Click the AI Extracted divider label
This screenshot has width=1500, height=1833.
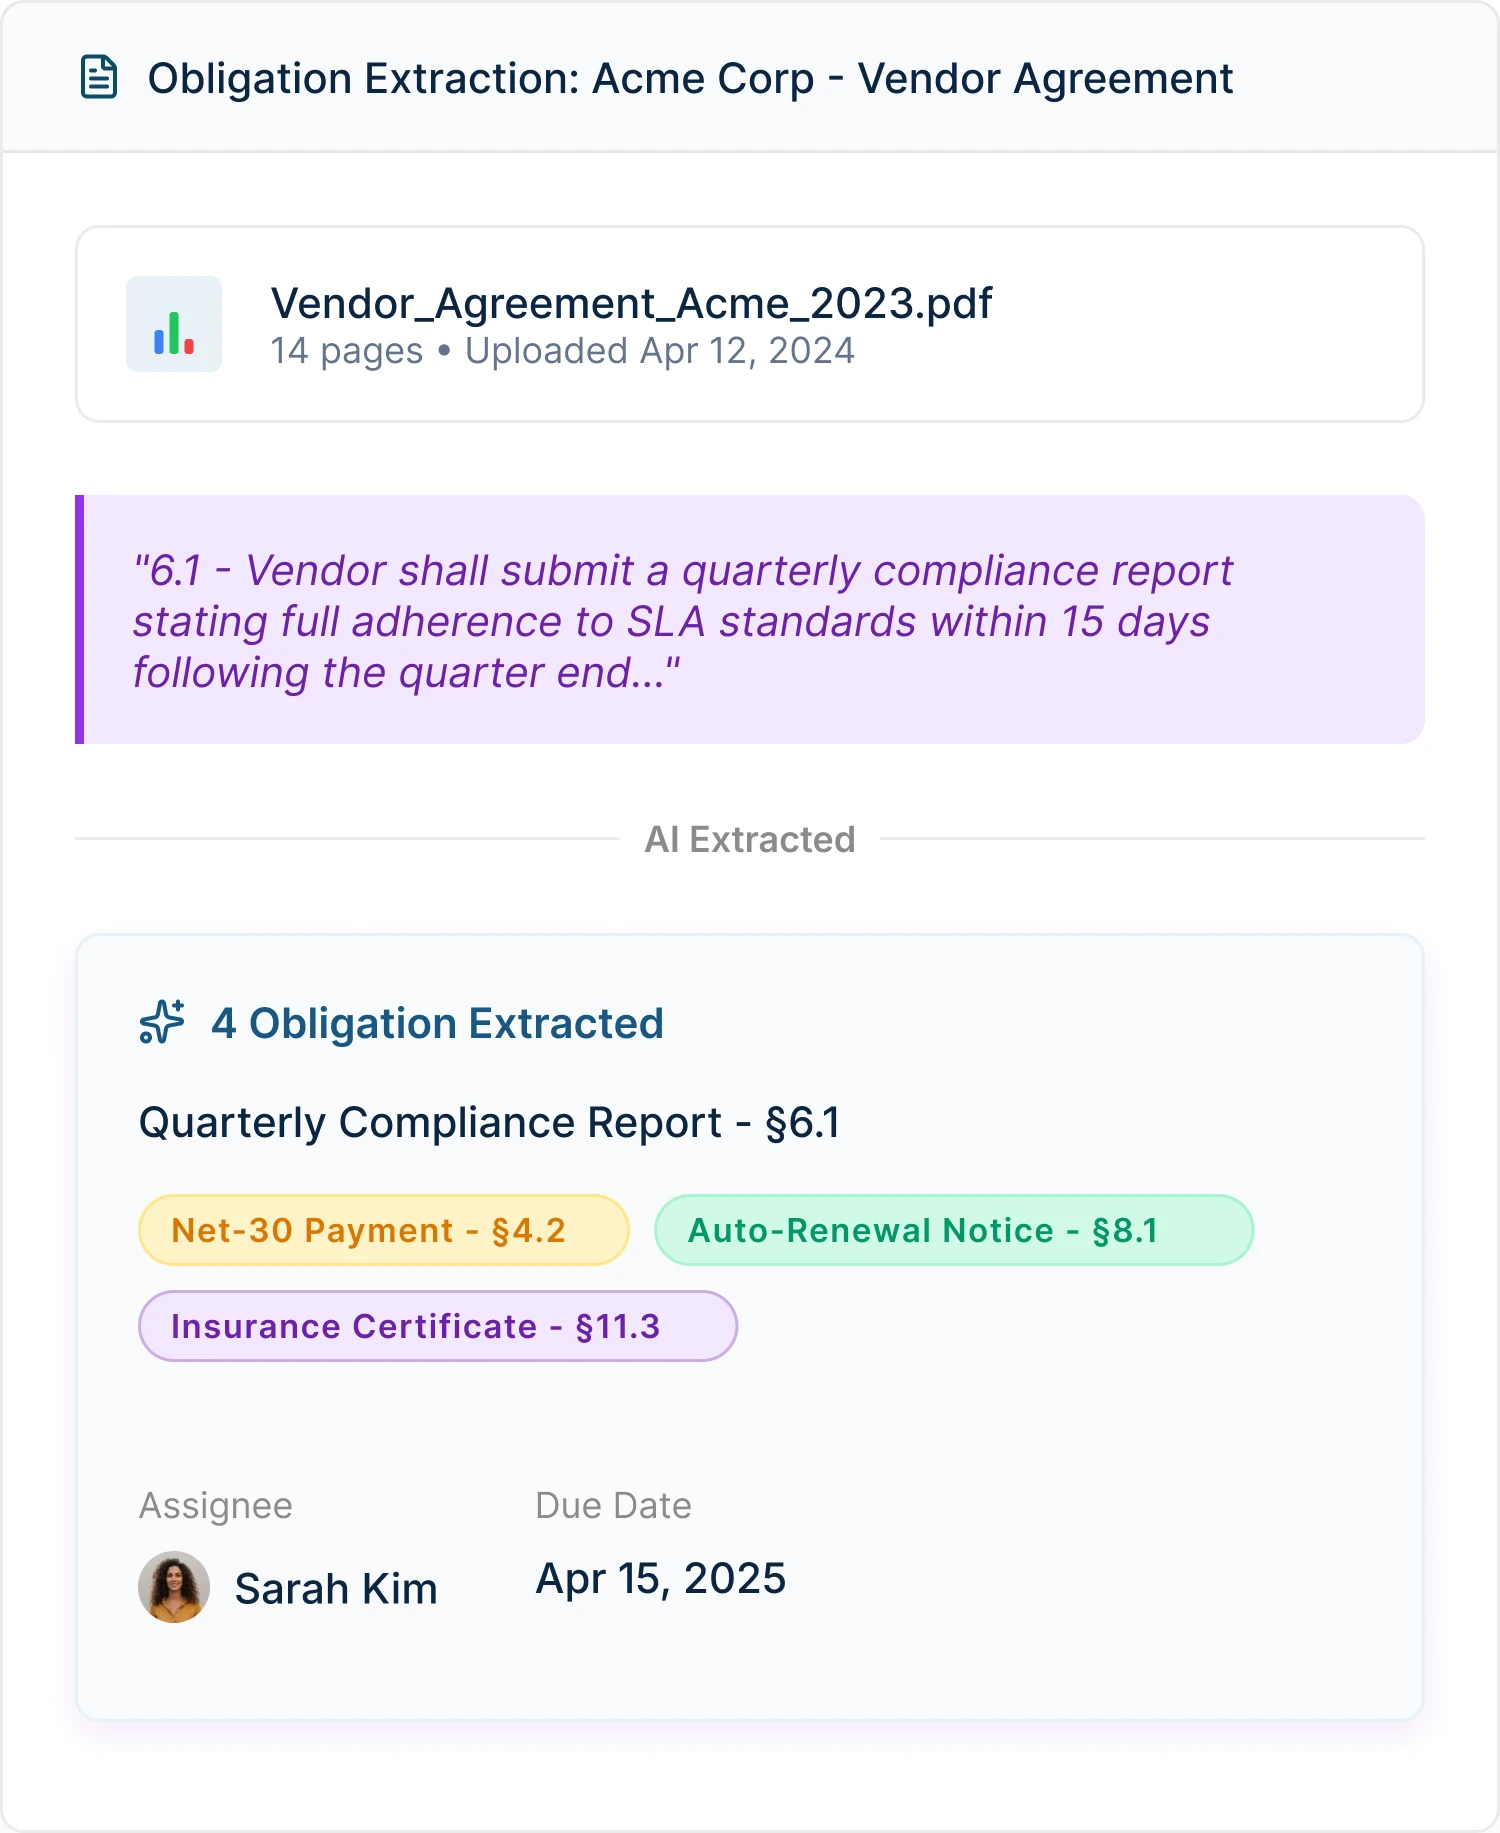pyautogui.click(x=751, y=839)
